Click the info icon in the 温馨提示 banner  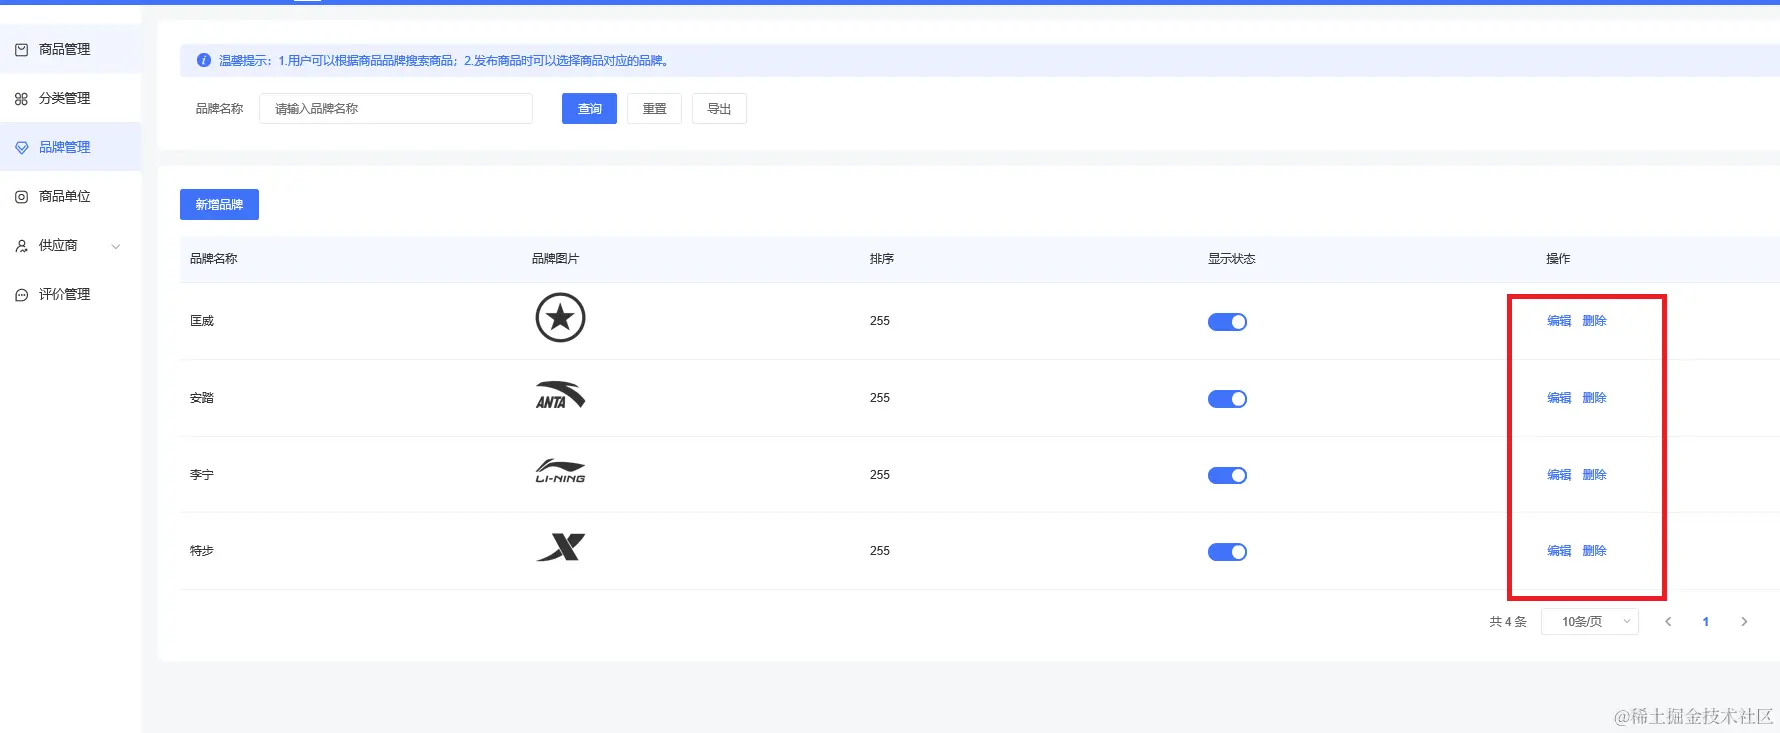(x=204, y=60)
